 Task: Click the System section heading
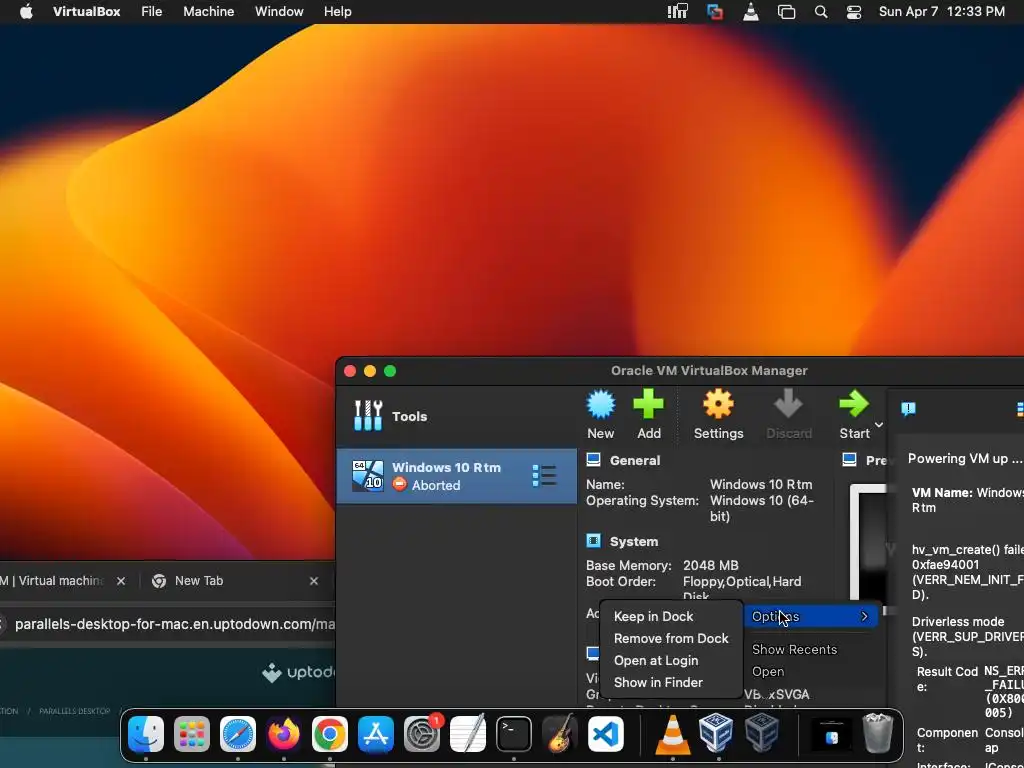click(x=633, y=541)
